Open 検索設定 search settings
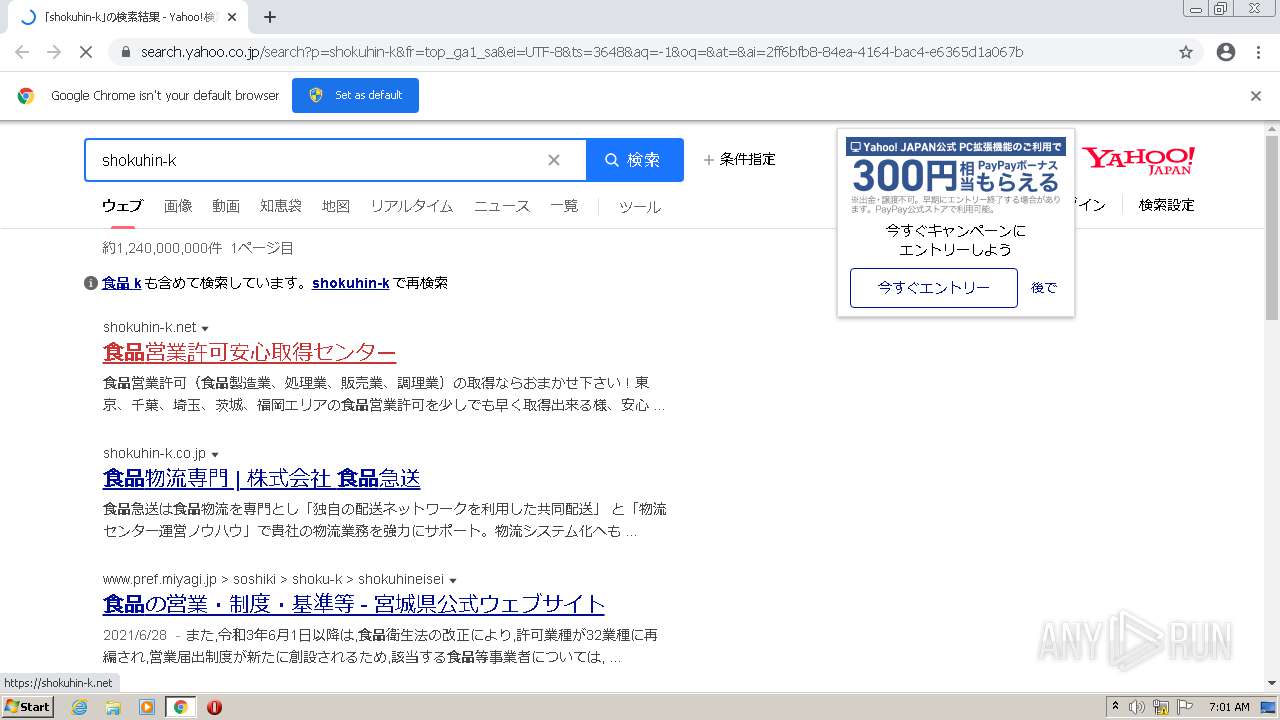Image resolution: width=1280 pixels, height=720 pixels. click(1166, 205)
